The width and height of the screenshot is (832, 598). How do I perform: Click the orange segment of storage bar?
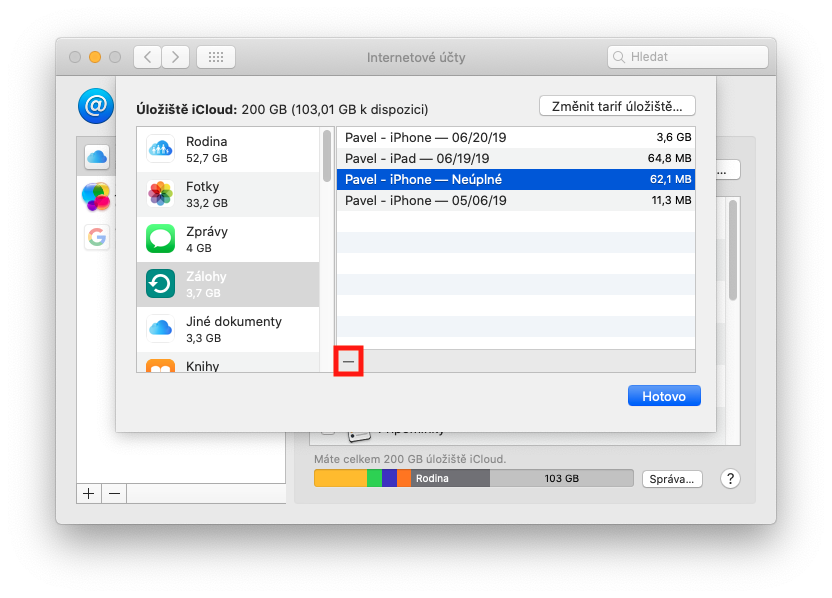click(404, 478)
